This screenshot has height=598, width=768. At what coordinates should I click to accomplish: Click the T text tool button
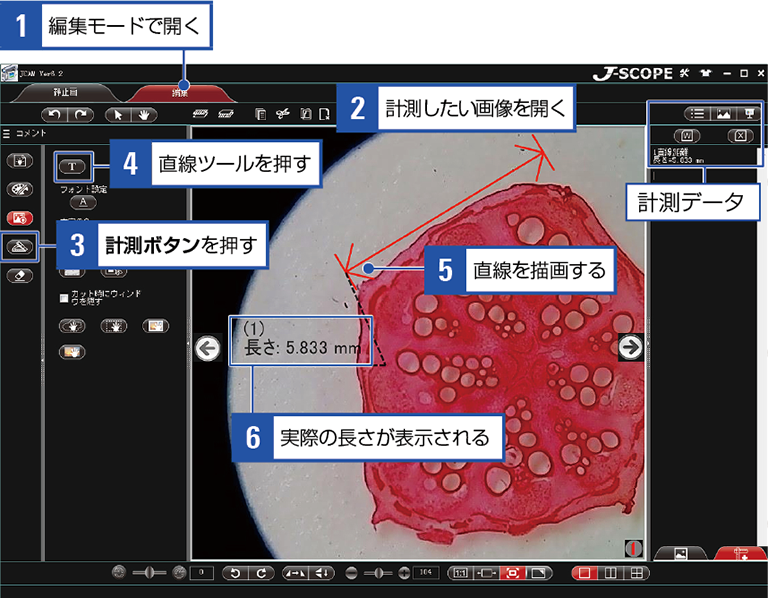pos(75,165)
